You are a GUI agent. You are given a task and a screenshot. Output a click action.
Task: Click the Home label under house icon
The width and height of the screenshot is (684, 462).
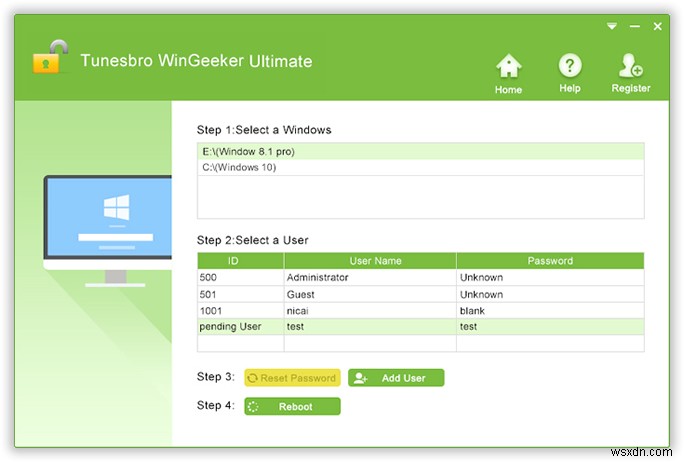point(508,90)
